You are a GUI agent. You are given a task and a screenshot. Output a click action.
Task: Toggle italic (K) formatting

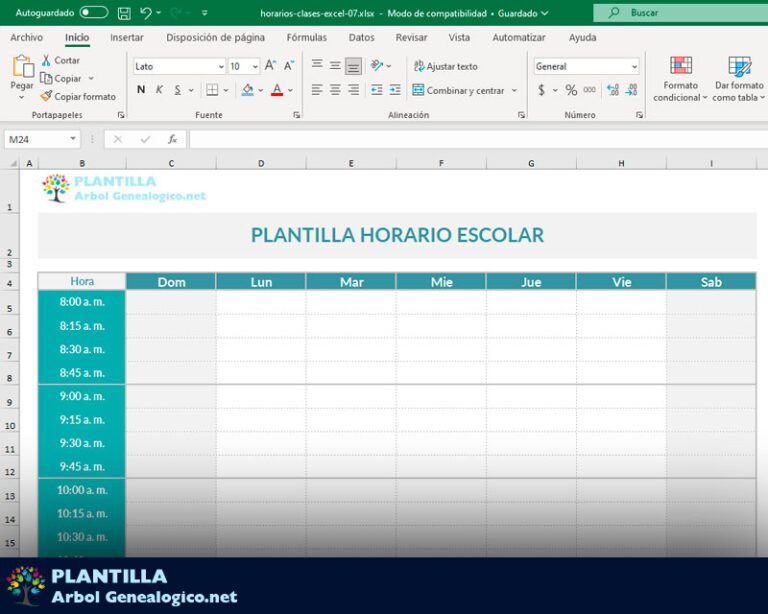[159, 90]
